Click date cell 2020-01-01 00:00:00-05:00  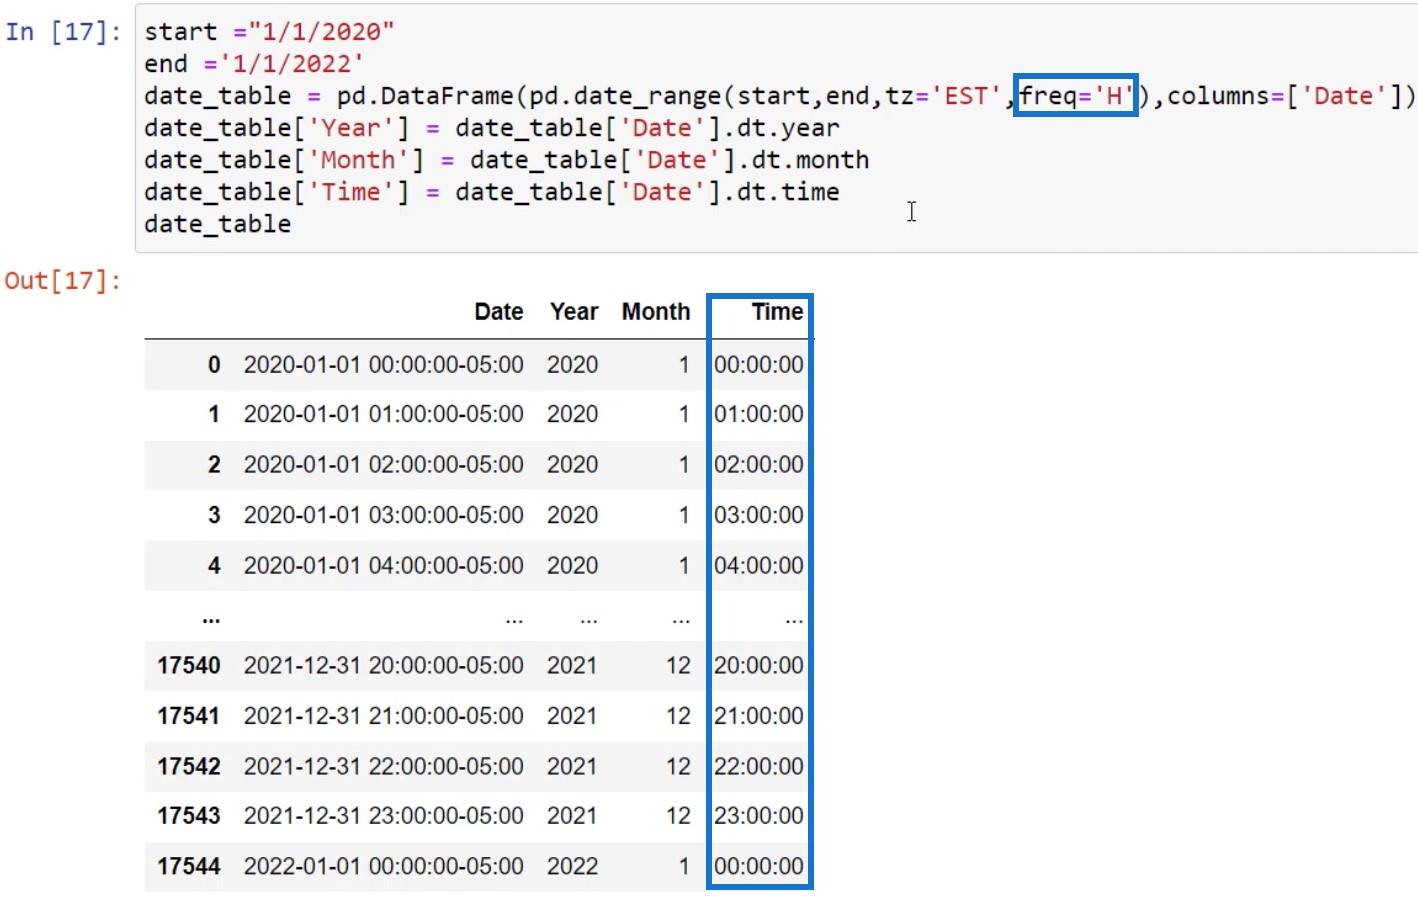[x=384, y=365]
